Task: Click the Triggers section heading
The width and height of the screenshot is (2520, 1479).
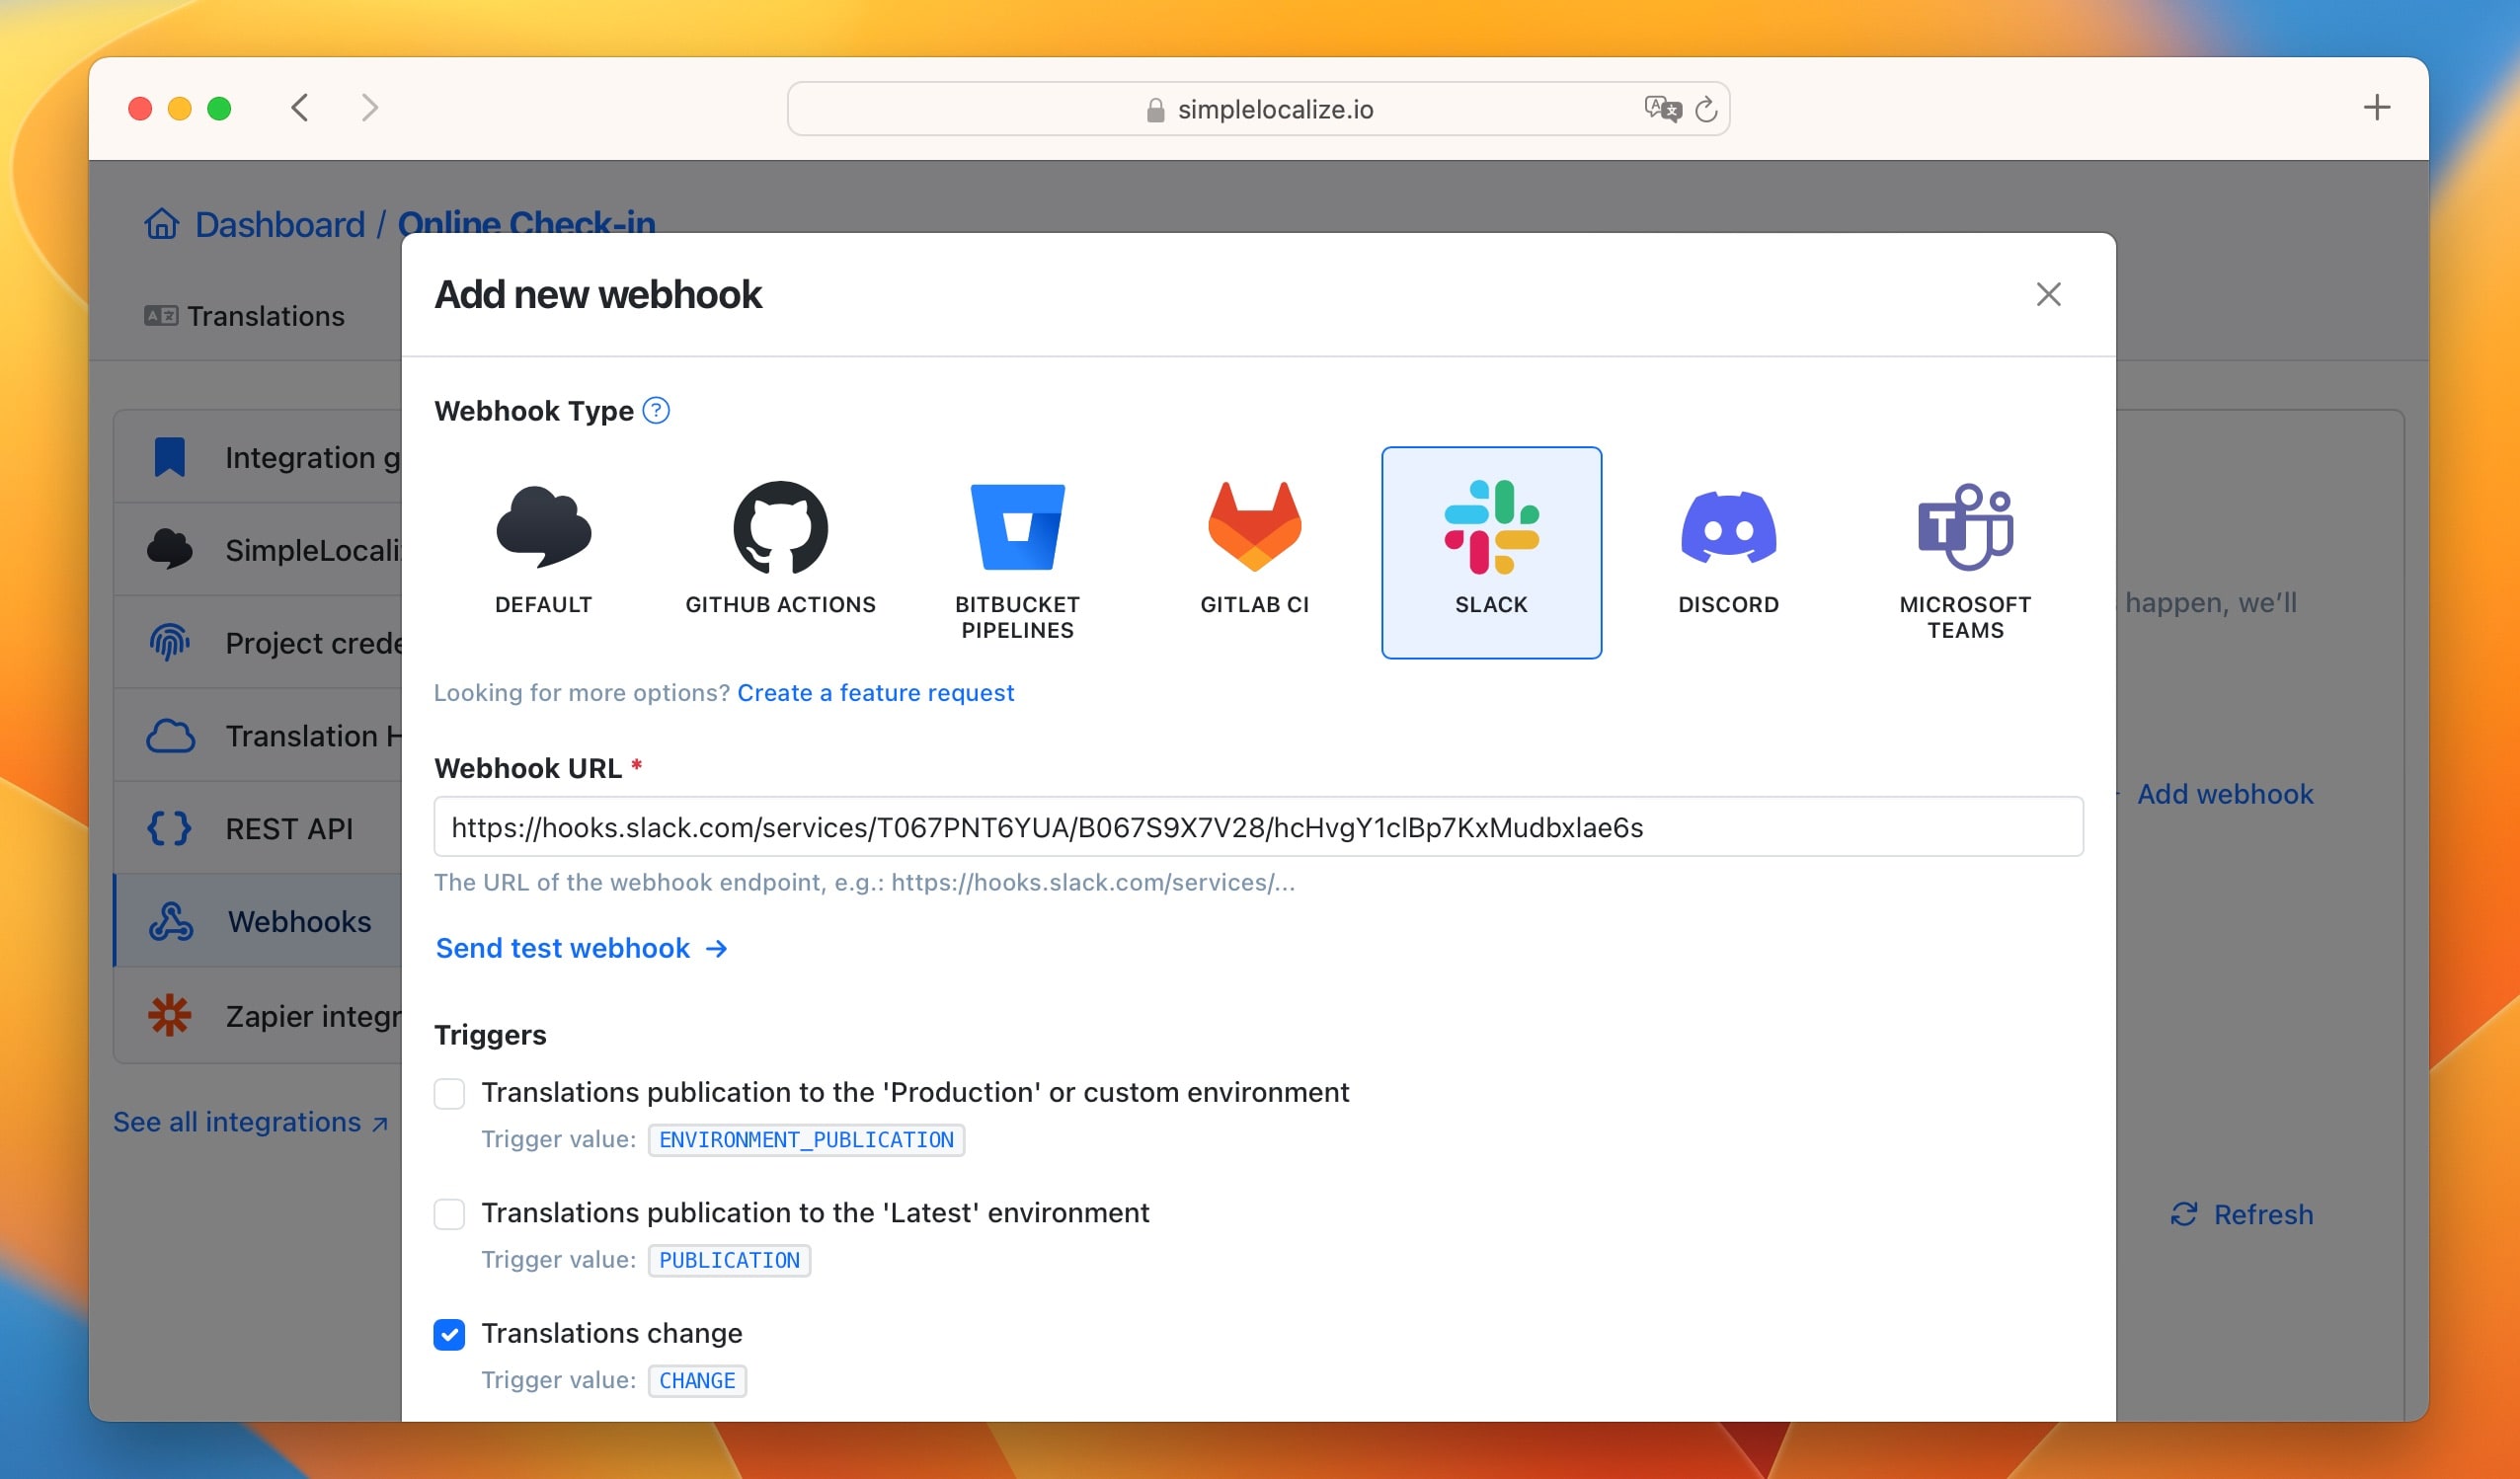Action: coord(490,1035)
